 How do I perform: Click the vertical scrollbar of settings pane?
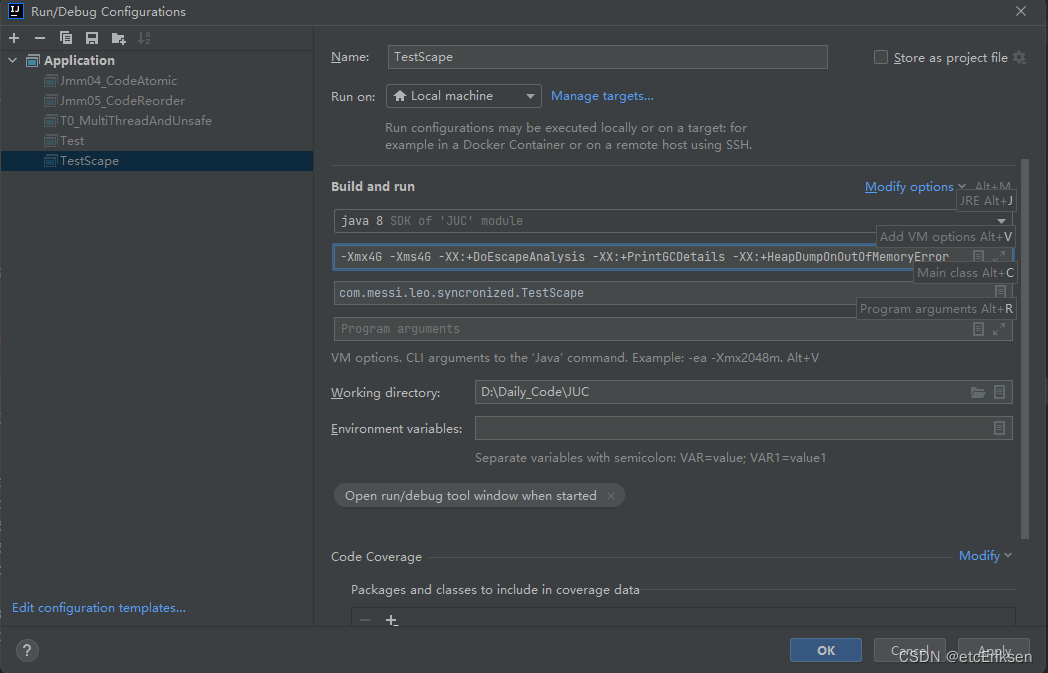click(1025, 349)
